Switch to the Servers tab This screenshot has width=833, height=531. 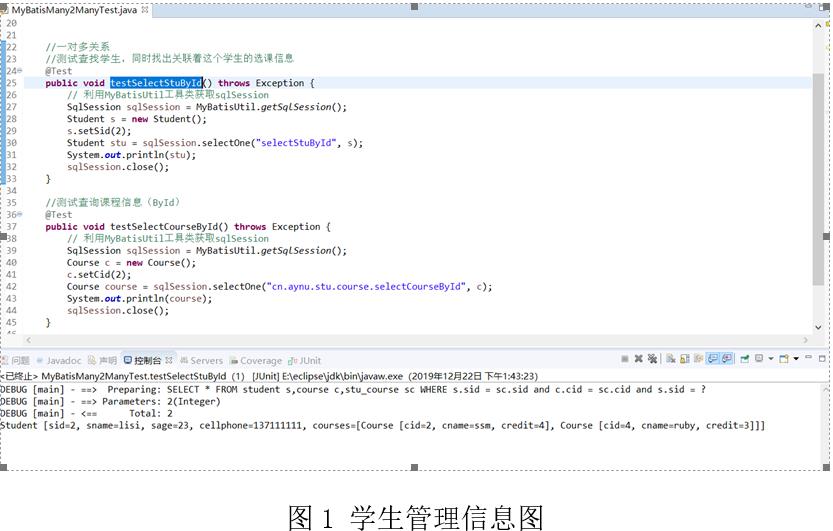(202, 361)
